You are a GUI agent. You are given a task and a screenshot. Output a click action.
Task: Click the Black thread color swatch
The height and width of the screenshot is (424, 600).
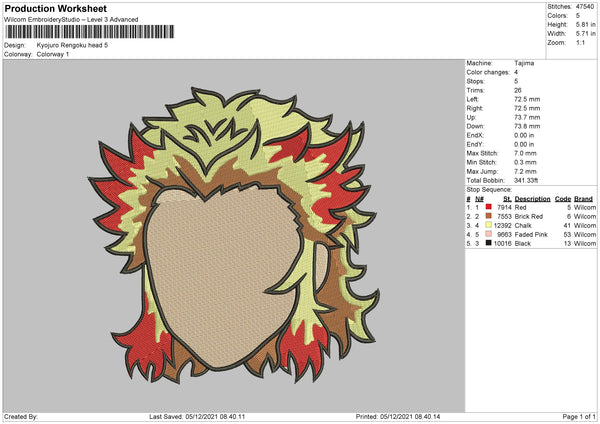click(489, 243)
